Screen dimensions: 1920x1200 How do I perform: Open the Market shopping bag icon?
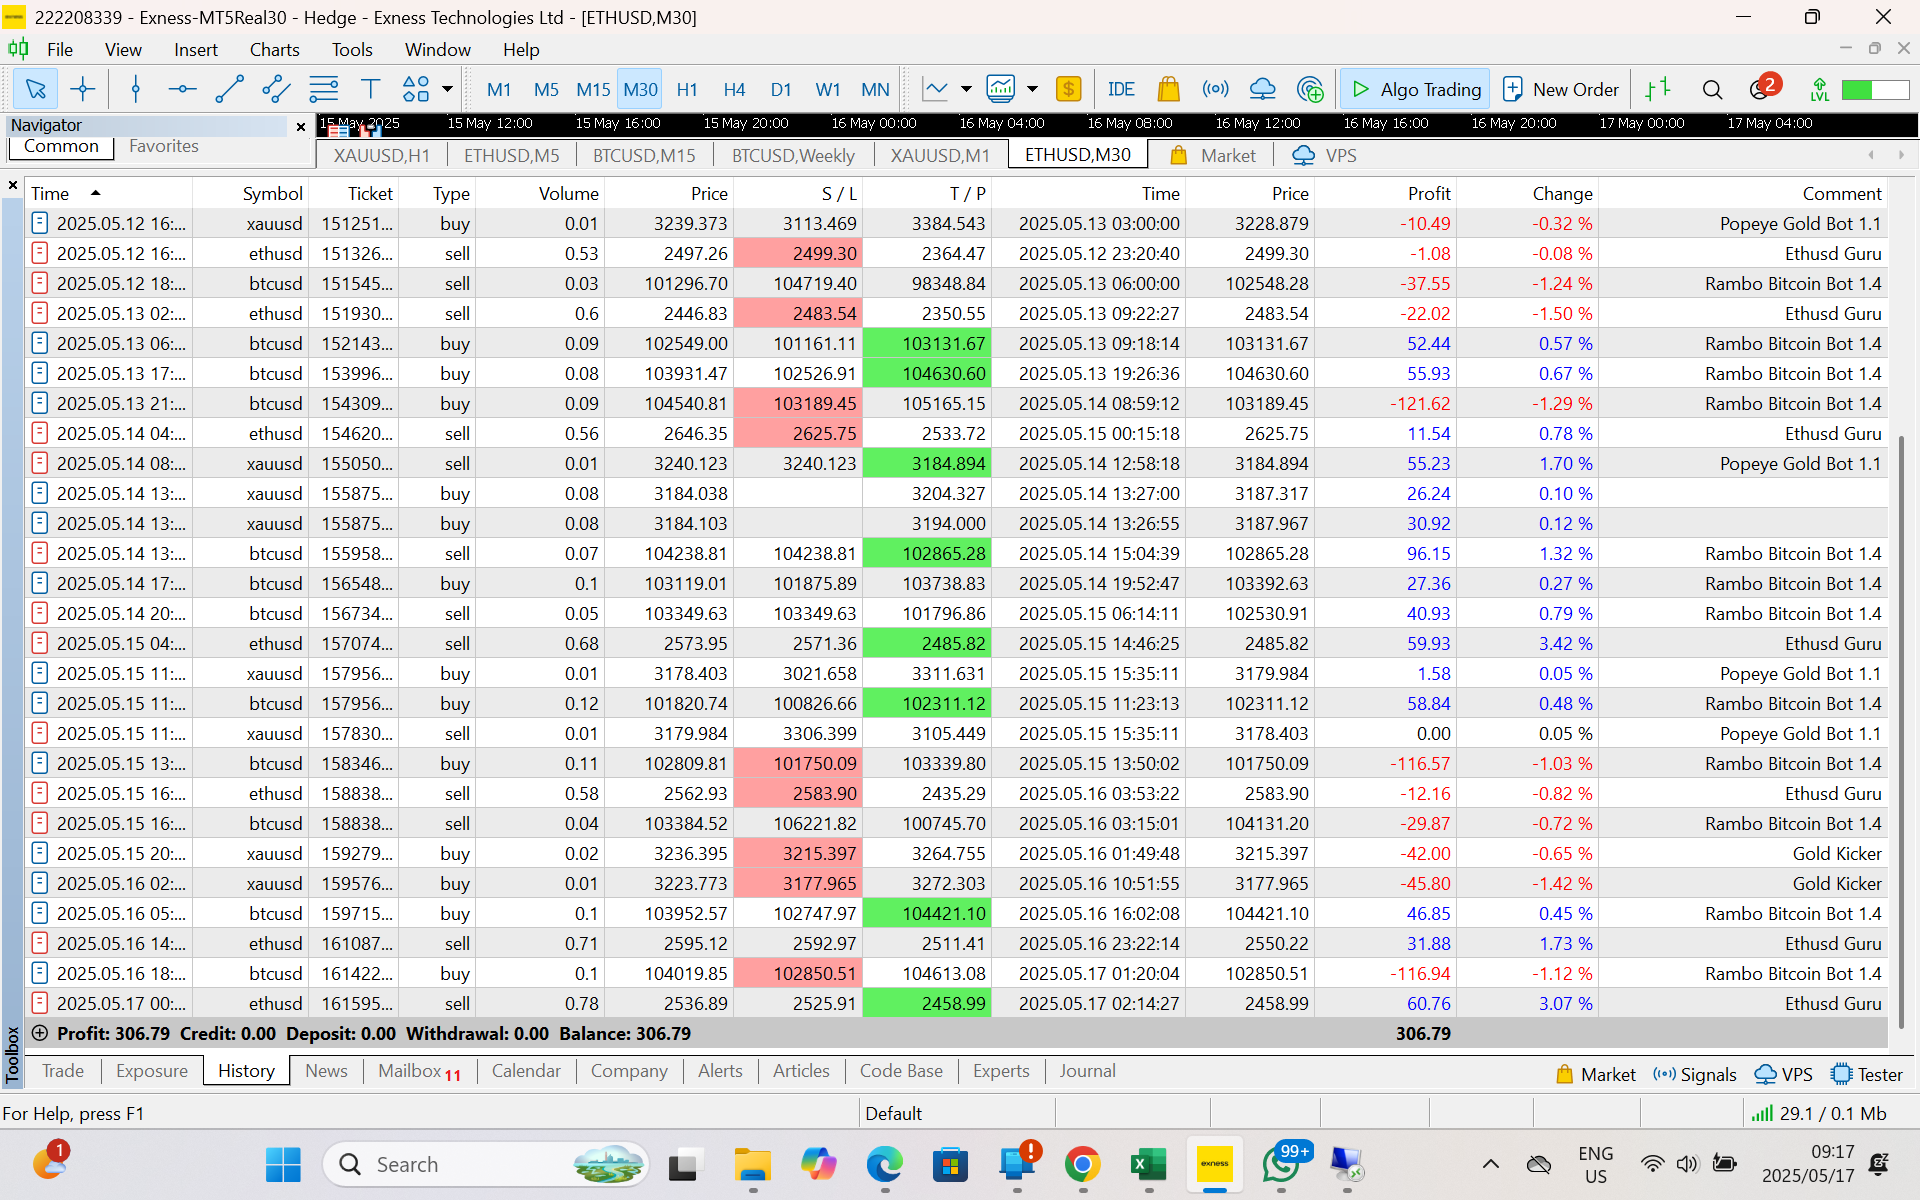coord(1168,90)
